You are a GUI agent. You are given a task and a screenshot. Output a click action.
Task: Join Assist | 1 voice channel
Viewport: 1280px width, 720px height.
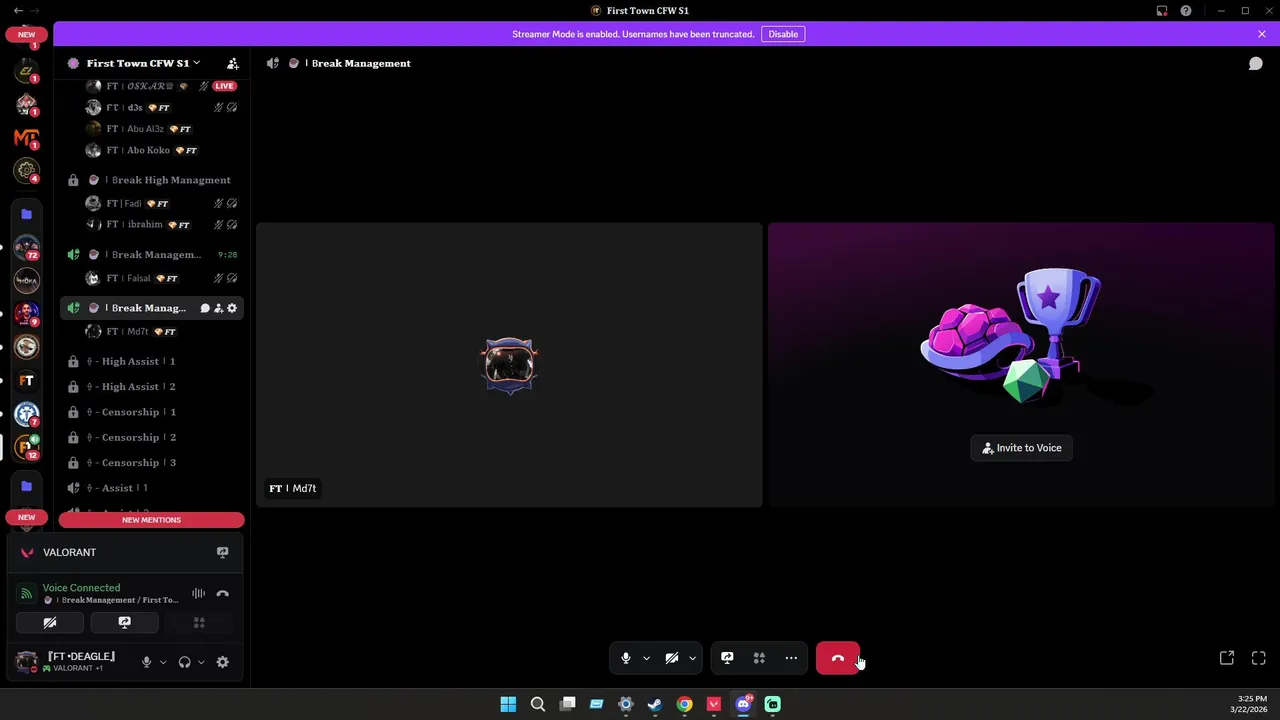151,488
